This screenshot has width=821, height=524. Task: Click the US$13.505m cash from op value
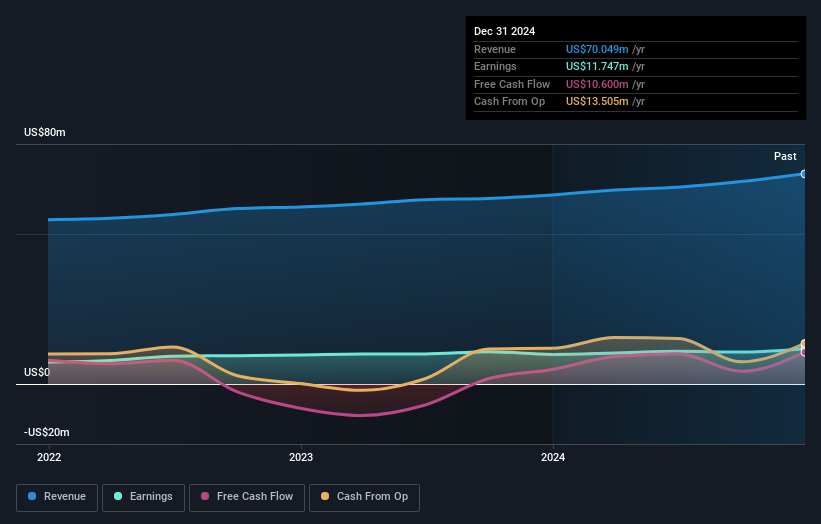pos(597,102)
